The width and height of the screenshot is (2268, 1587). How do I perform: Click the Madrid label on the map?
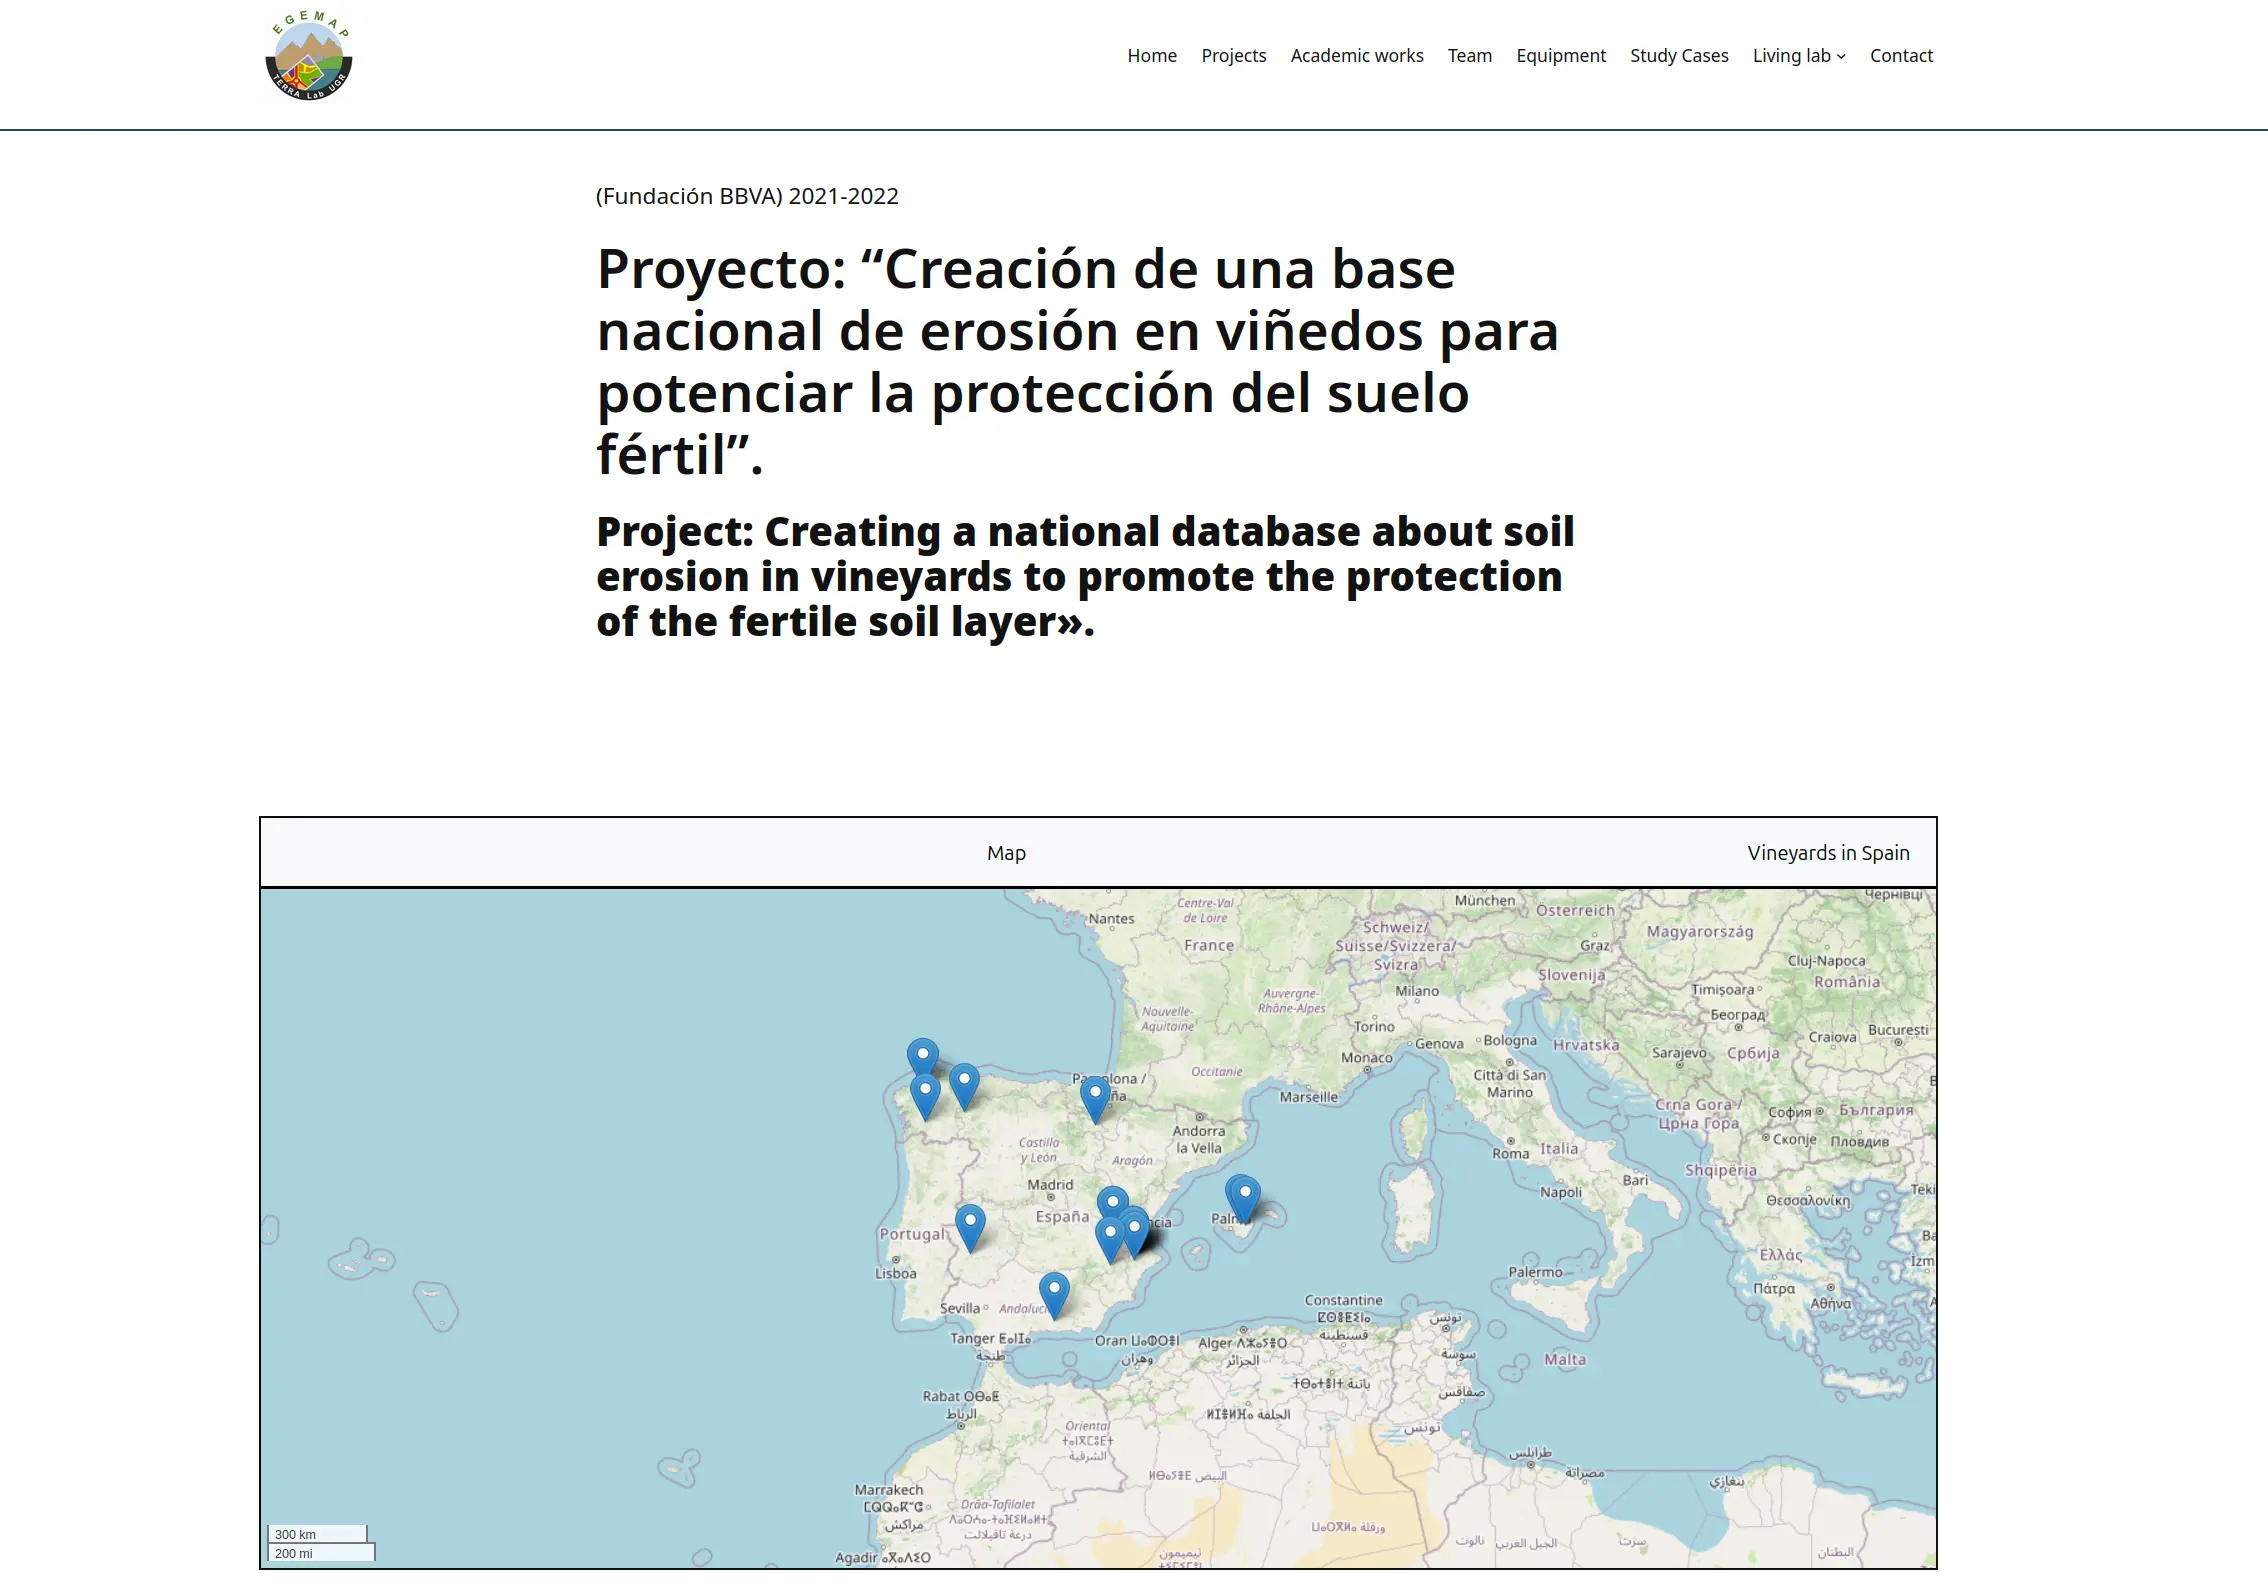(x=1050, y=1184)
